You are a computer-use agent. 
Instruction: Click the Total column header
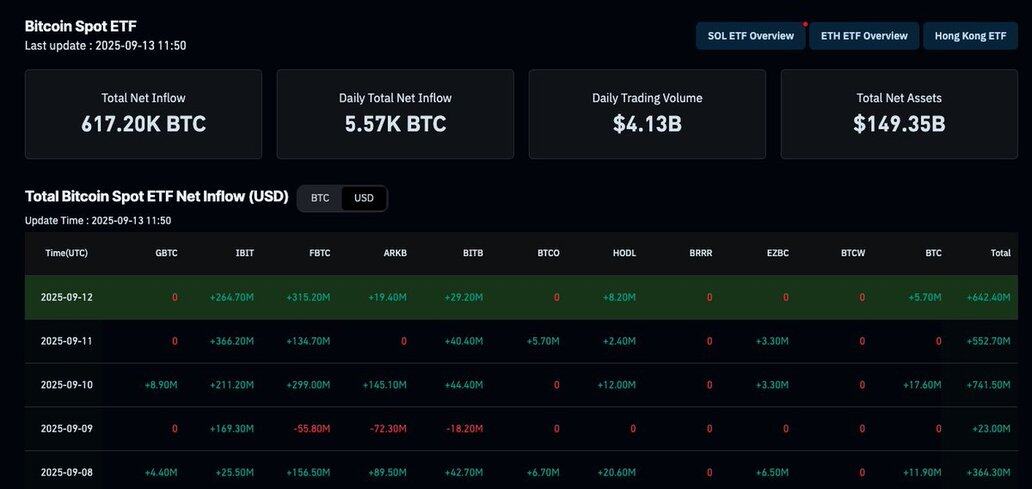click(1000, 253)
